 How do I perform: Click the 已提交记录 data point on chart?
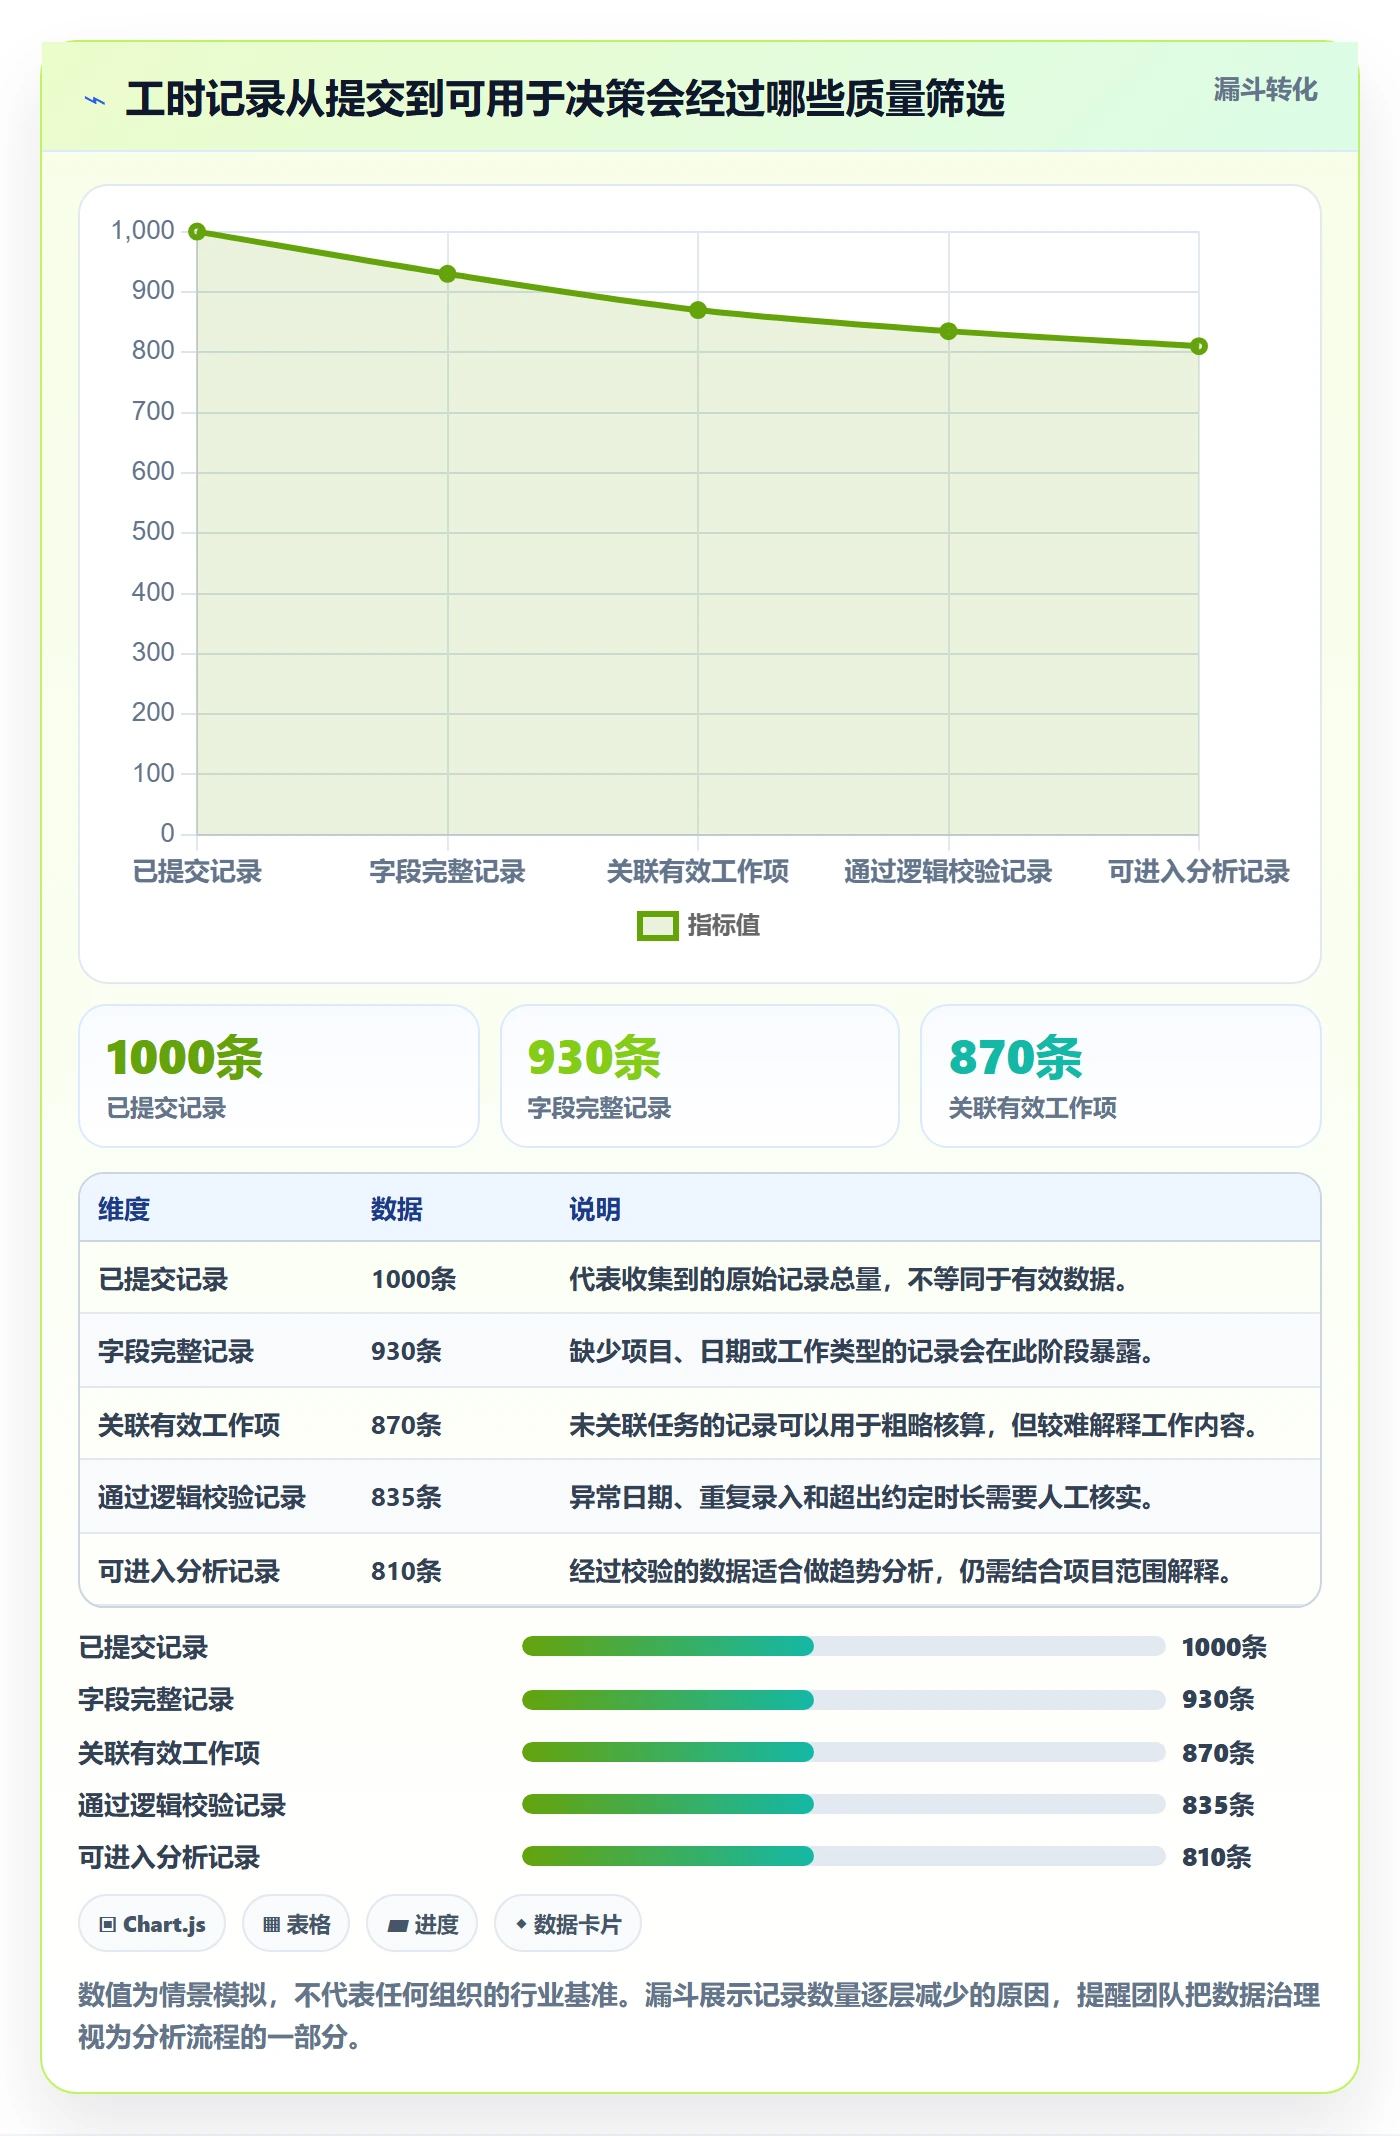click(x=197, y=232)
